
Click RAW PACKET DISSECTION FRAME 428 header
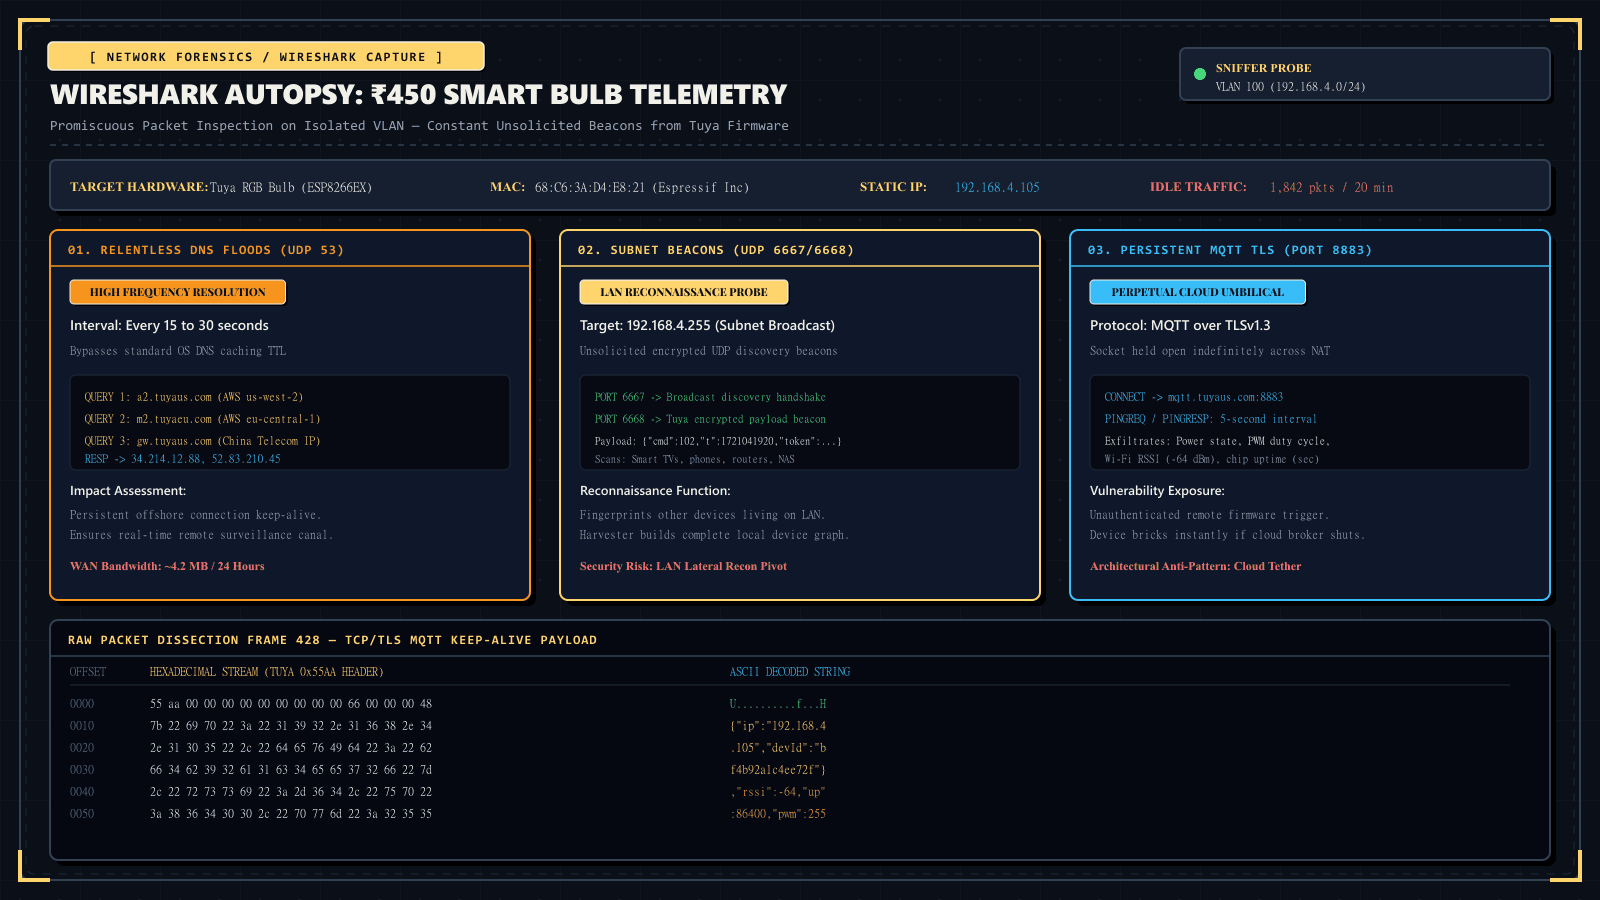(x=332, y=640)
